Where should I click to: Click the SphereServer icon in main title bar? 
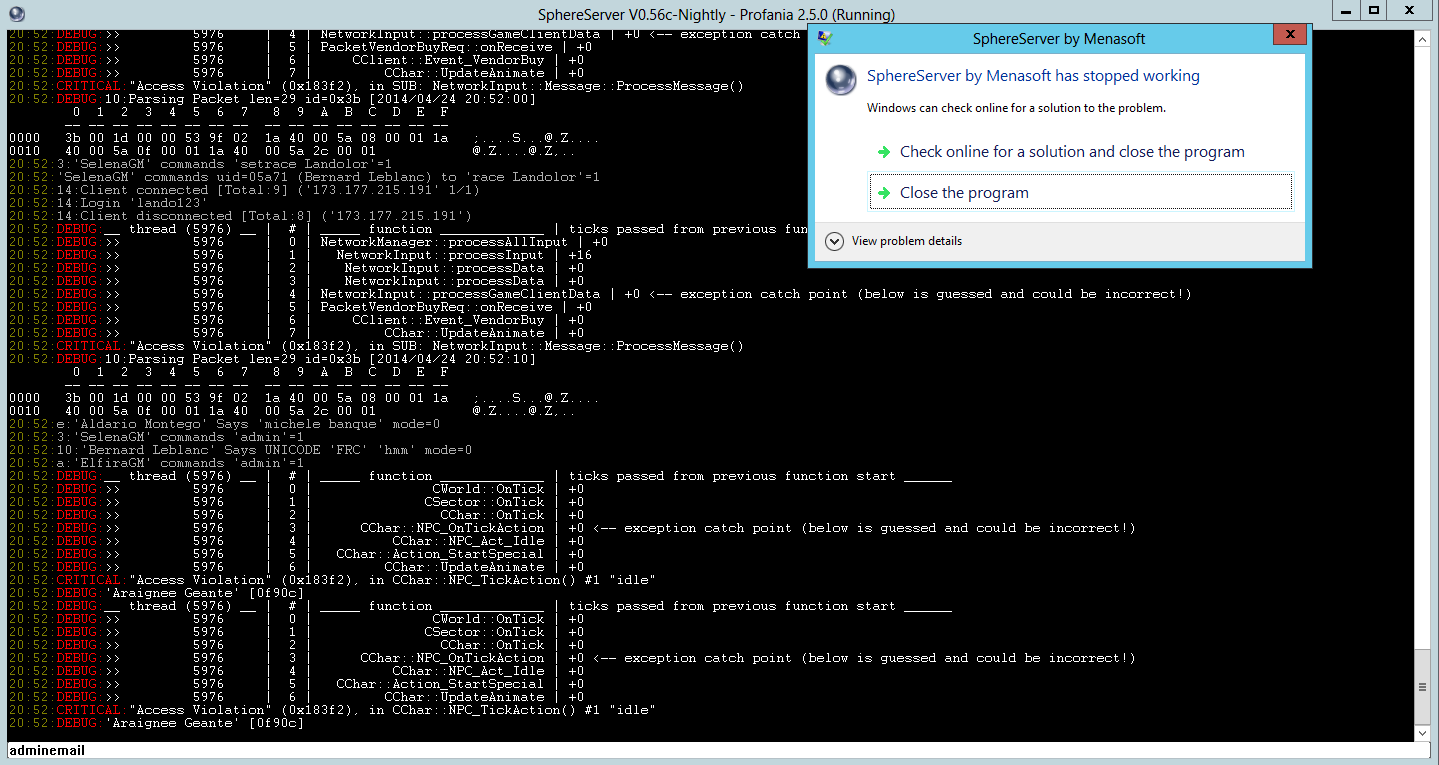pos(13,14)
